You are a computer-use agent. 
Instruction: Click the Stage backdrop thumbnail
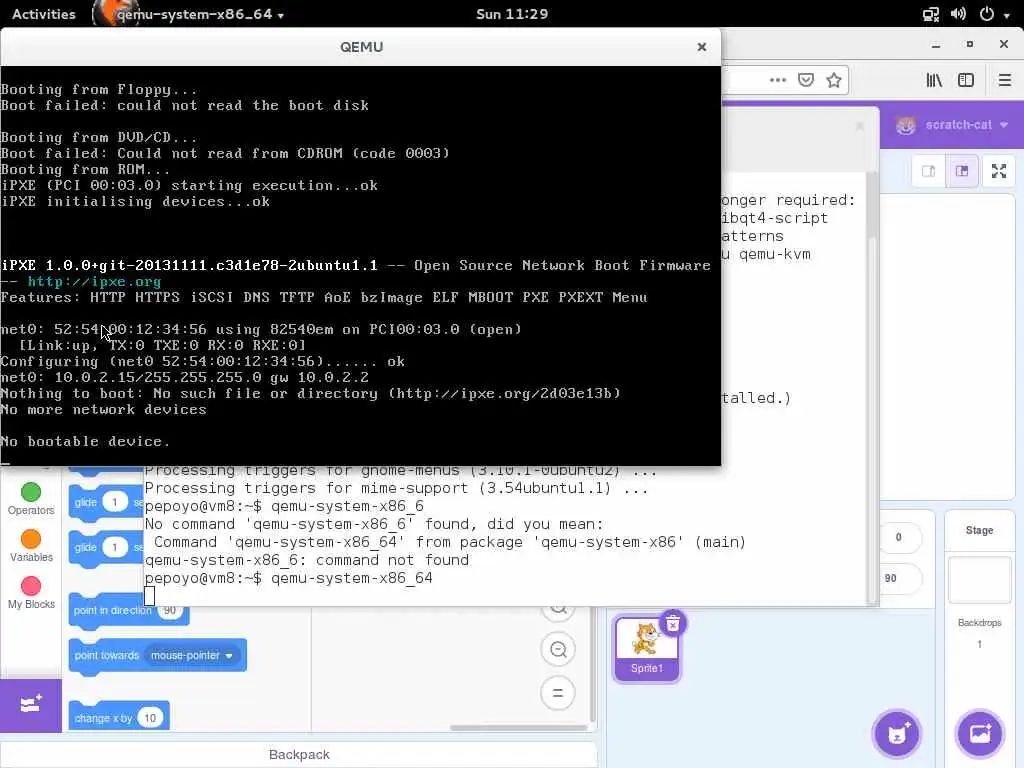click(x=980, y=579)
